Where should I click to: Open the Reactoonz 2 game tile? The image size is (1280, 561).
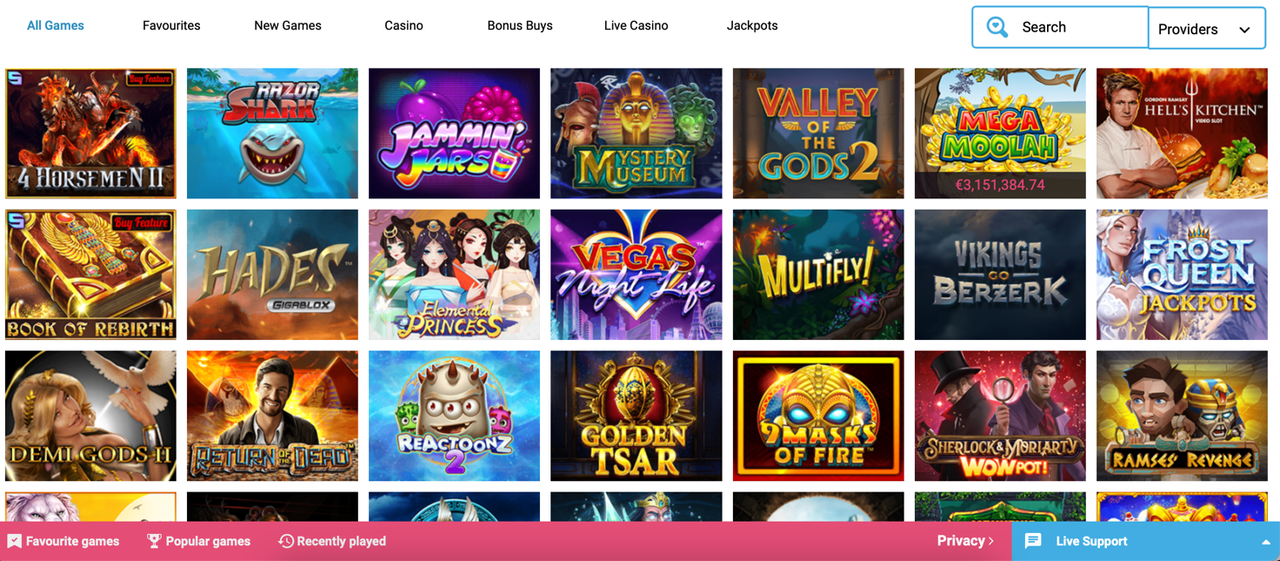coord(454,415)
